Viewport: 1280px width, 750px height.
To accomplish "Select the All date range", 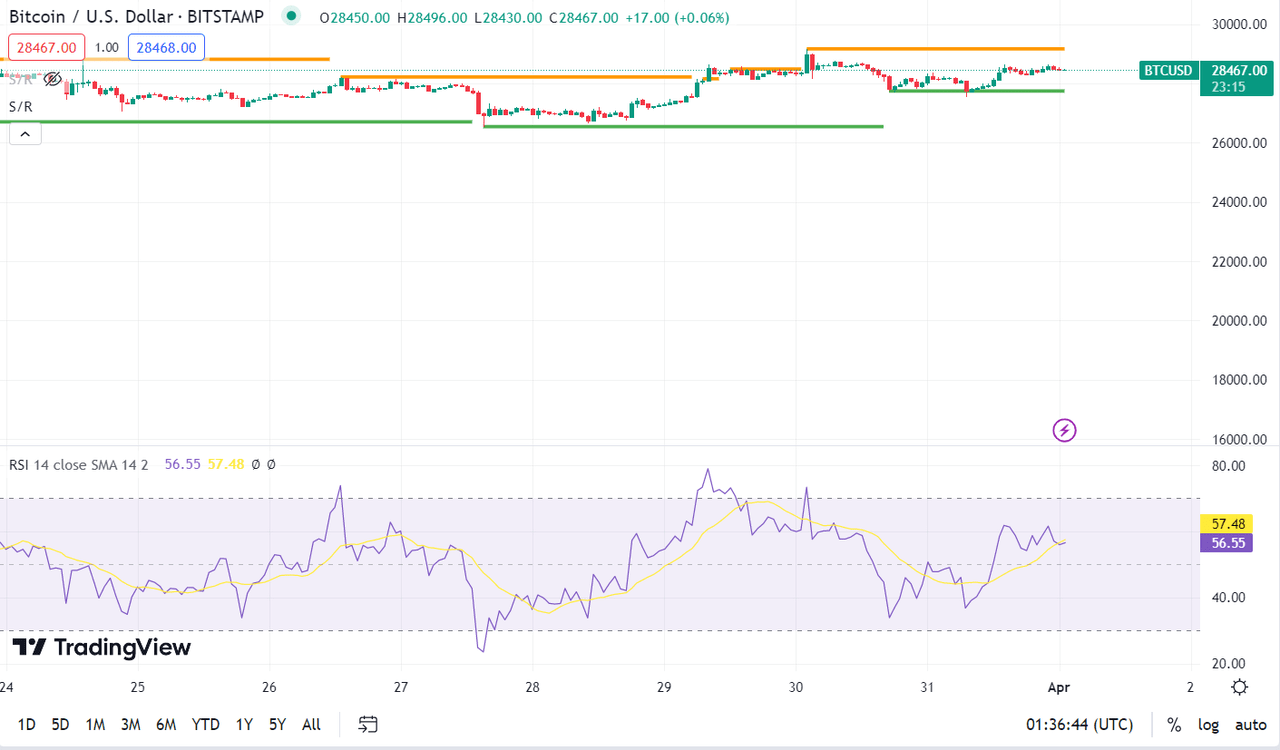I will pyautogui.click(x=311, y=724).
